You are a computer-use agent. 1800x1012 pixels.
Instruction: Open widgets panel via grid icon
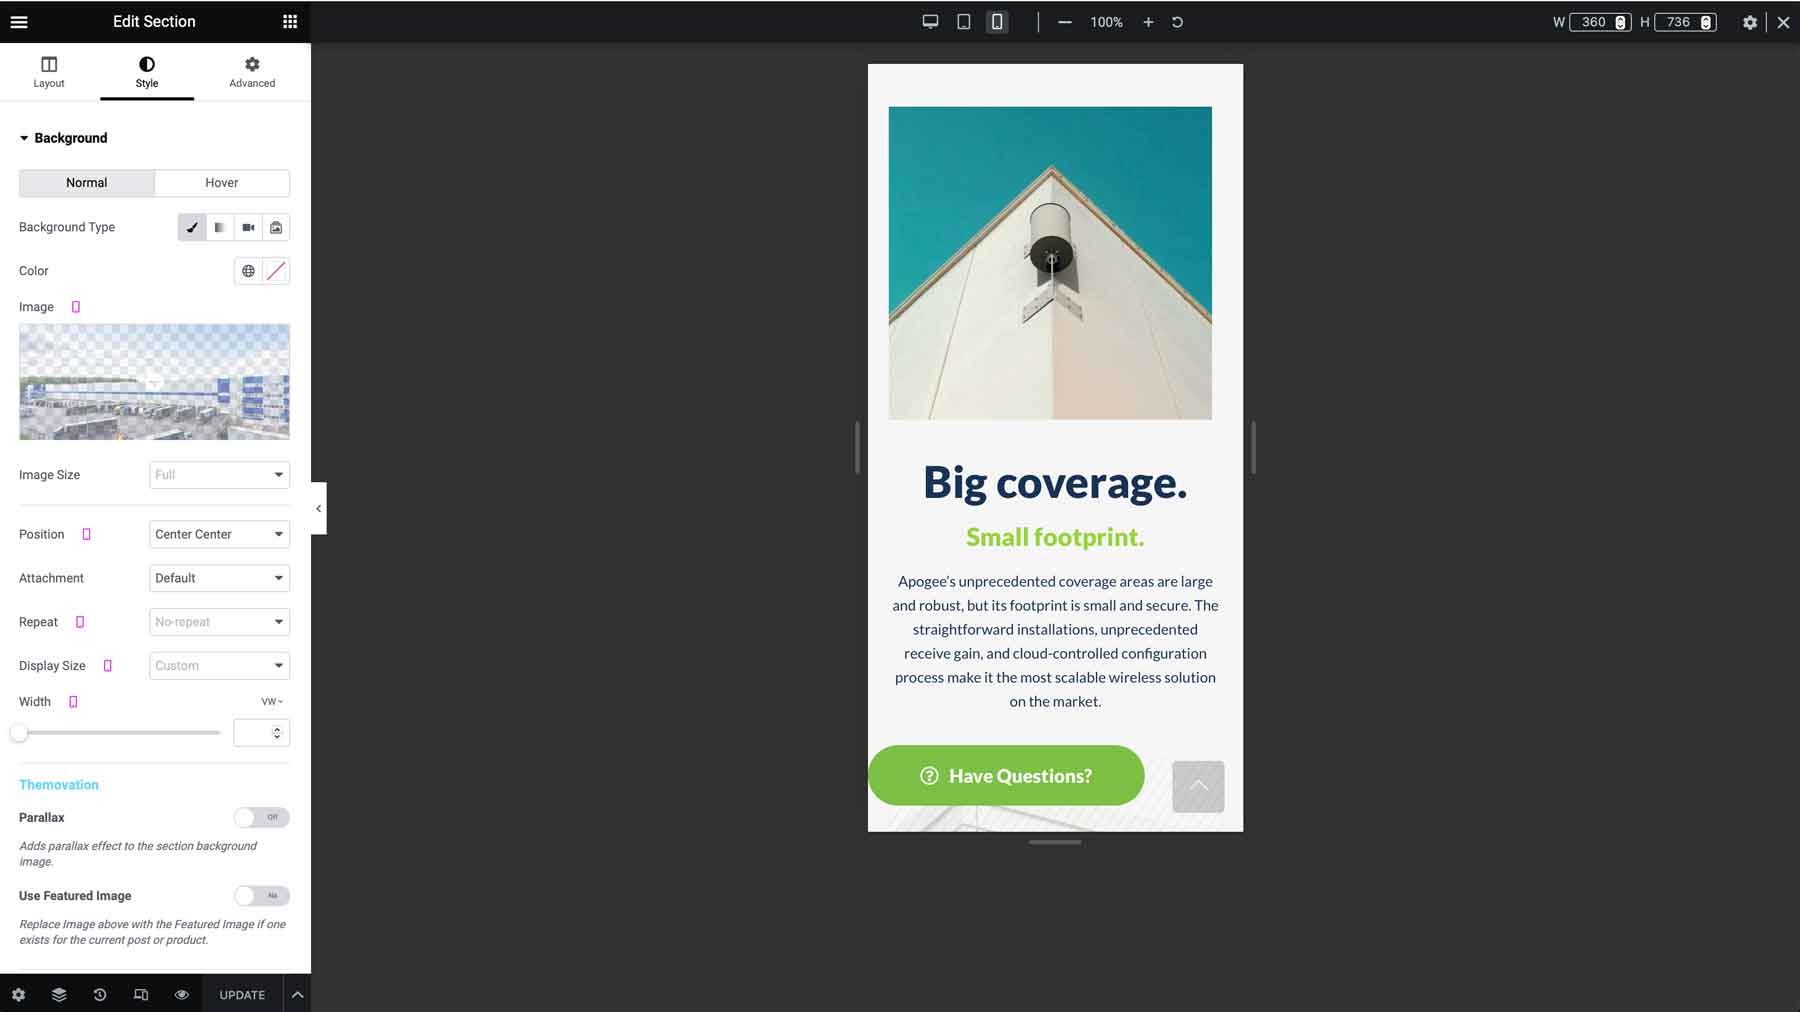(x=288, y=21)
